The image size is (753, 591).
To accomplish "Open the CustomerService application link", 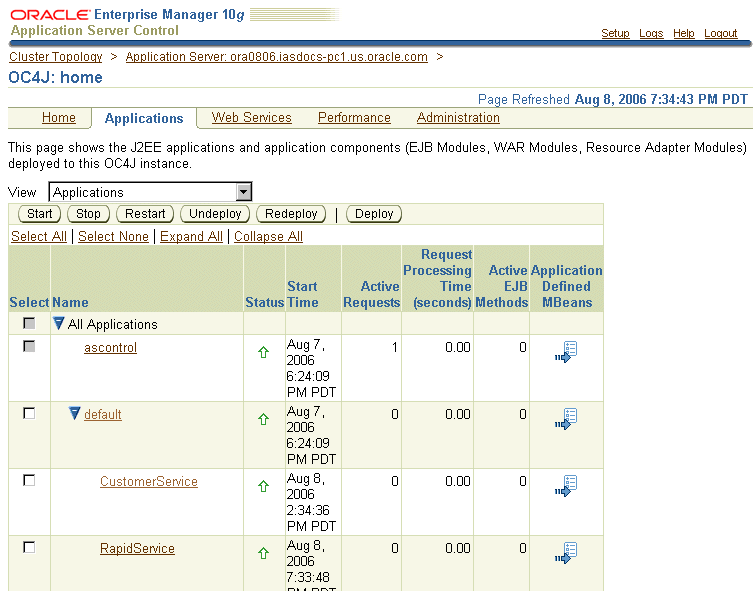I will coord(149,482).
